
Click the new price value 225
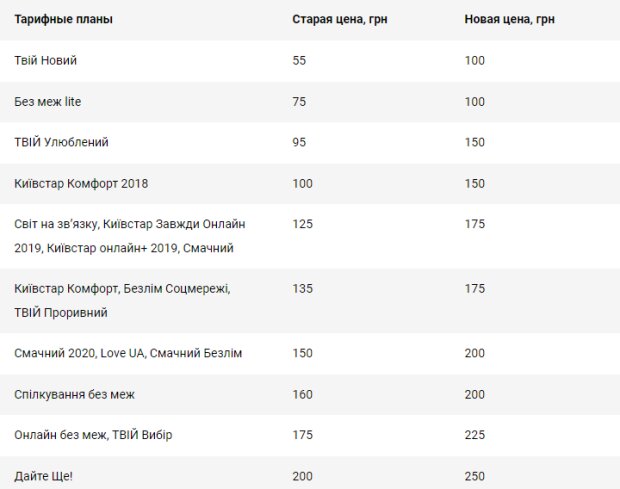(475, 435)
